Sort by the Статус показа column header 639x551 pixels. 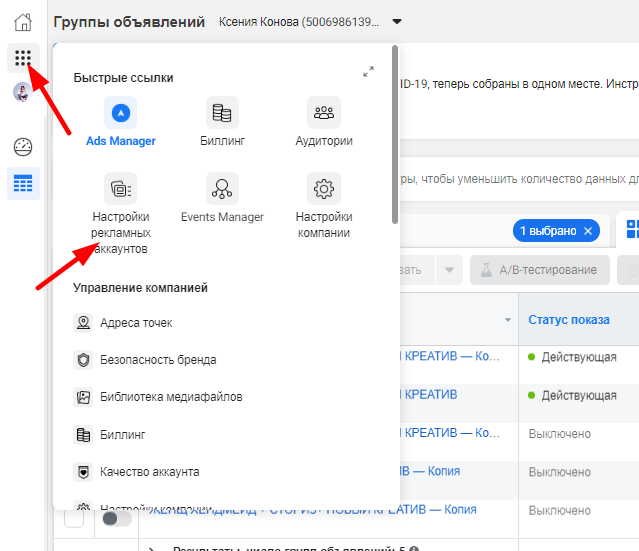coord(569,320)
